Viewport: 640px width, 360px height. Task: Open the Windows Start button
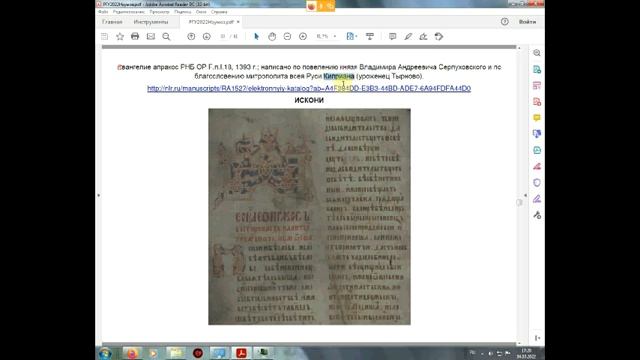click(105, 353)
